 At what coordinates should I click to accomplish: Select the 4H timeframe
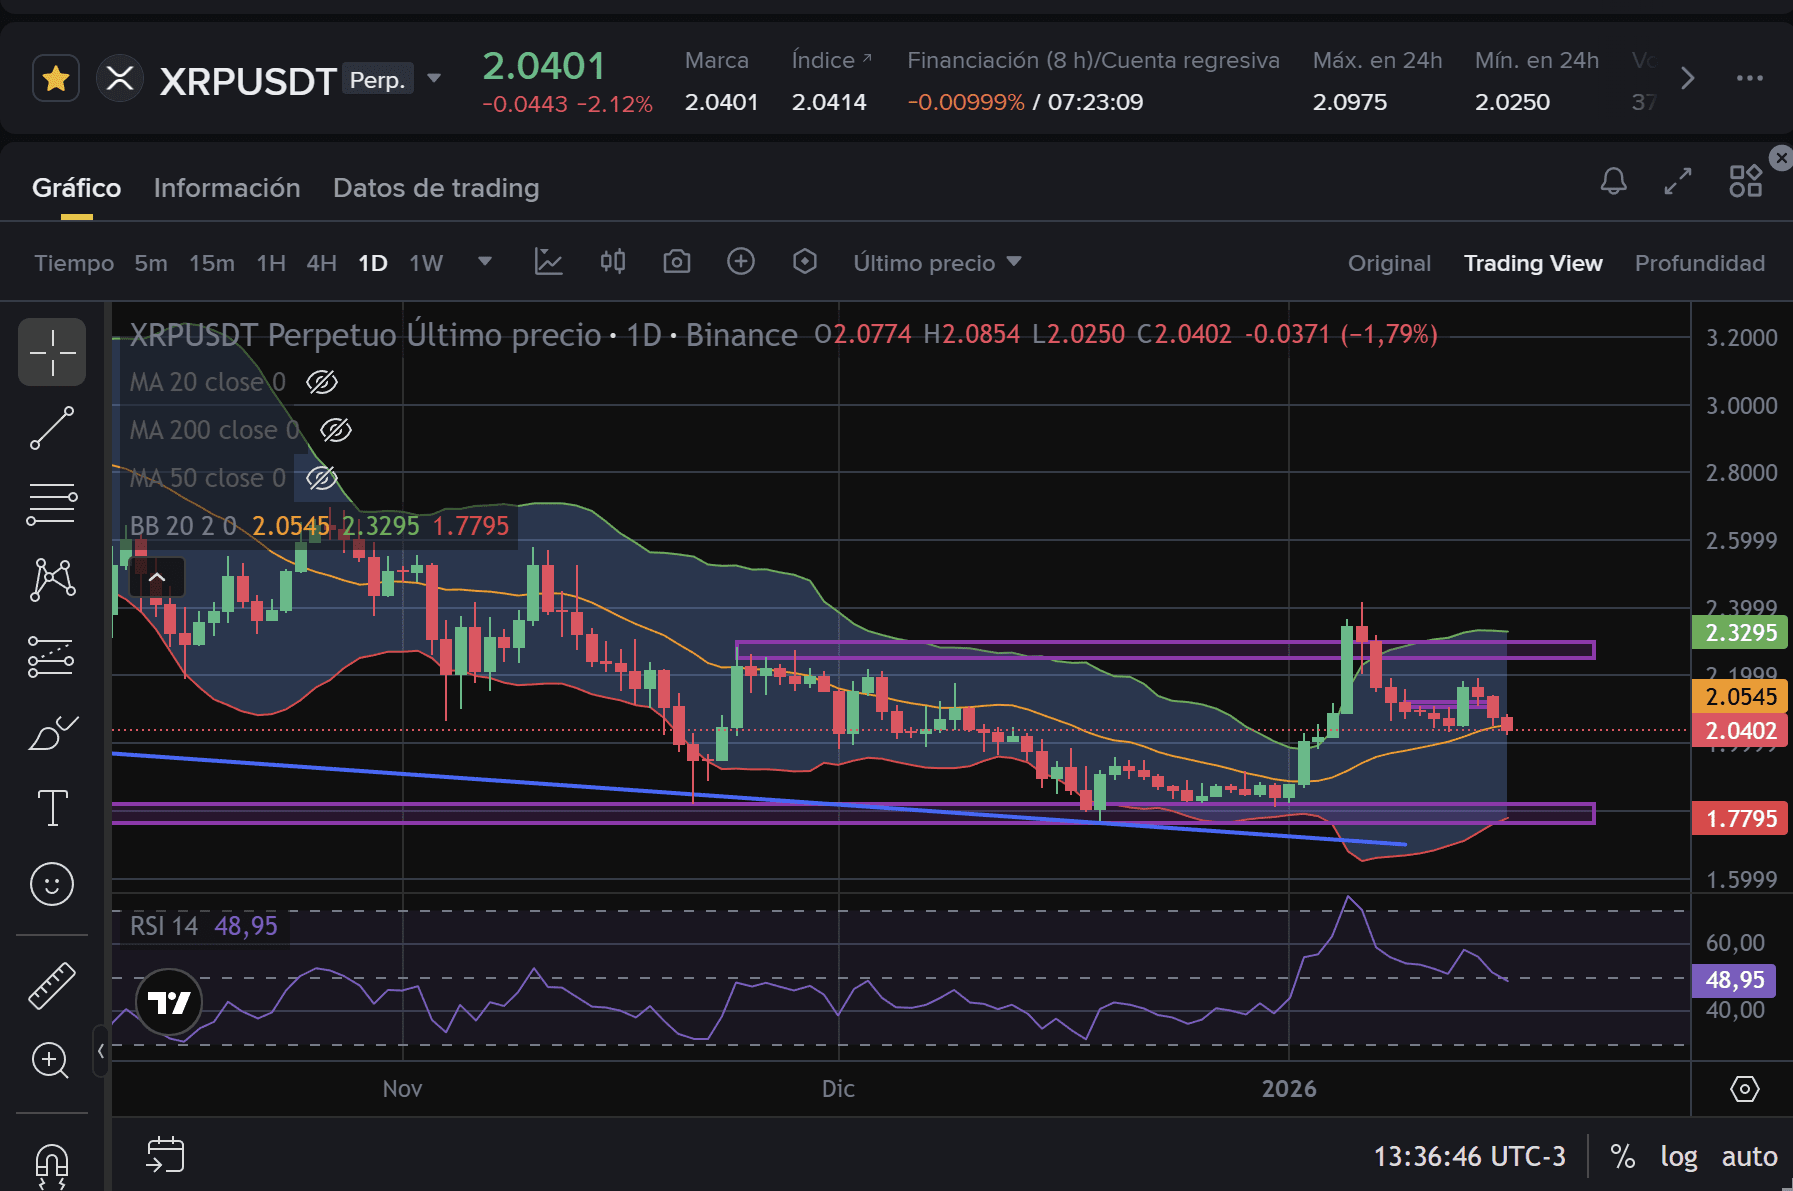[321, 263]
